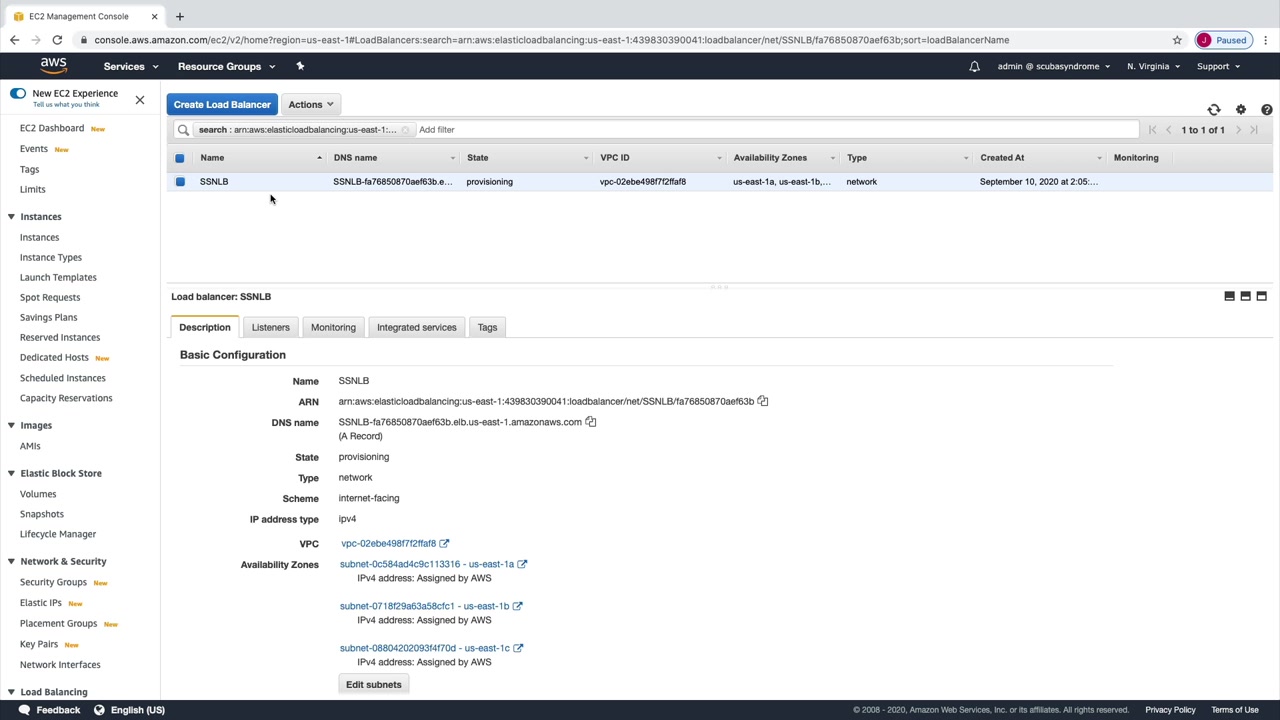Click the pin shortcut icon in AWS navbar
This screenshot has height=720, width=1280.
[x=300, y=66]
